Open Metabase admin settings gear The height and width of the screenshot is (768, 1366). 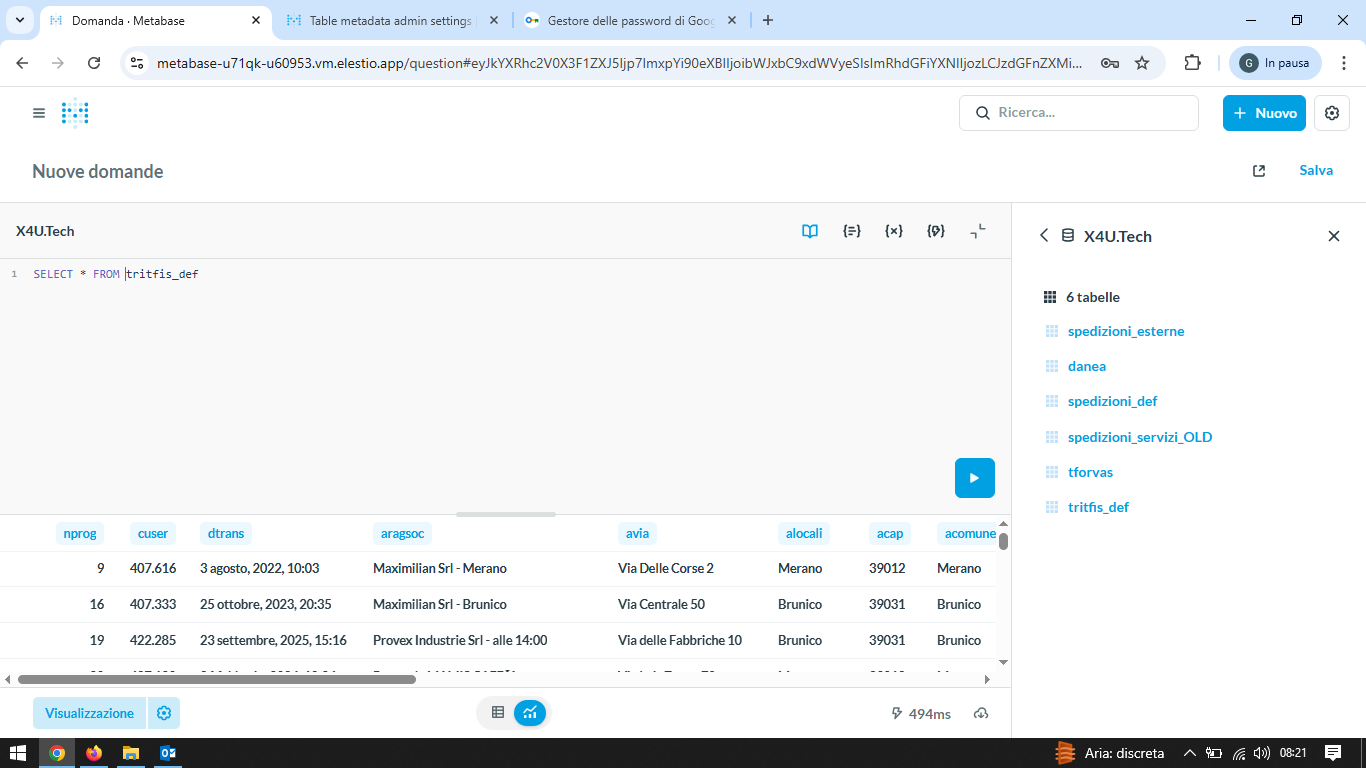coord(1331,113)
